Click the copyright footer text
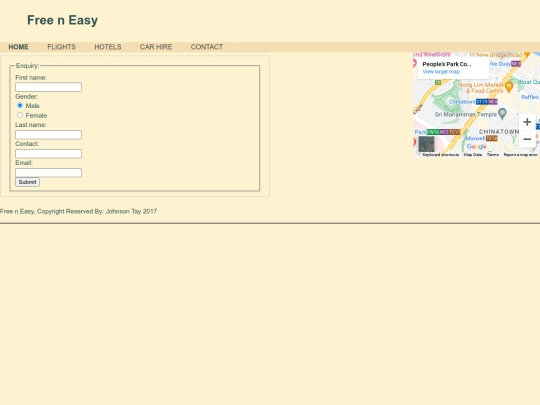This screenshot has height=405, width=540. tap(78, 211)
